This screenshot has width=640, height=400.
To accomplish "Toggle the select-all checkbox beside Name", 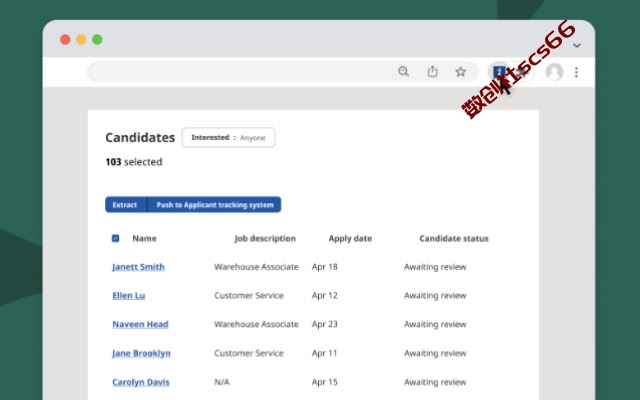I will 116,238.
